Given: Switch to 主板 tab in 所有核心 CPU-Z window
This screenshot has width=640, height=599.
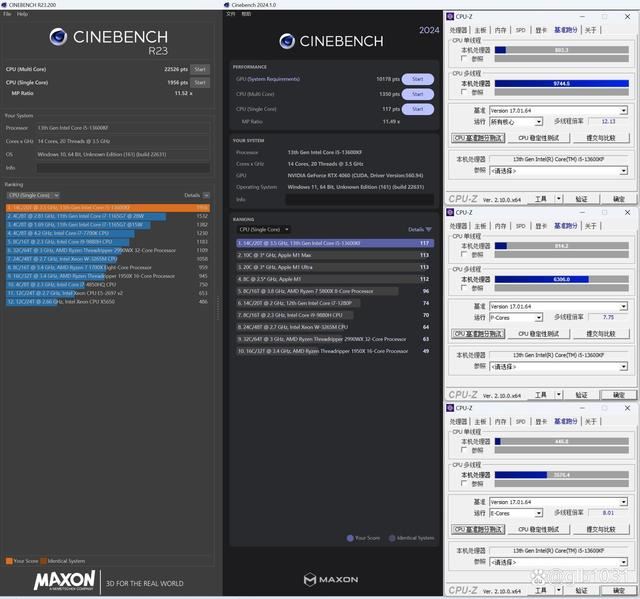Looking at the screenshot, I should (480, 30).
